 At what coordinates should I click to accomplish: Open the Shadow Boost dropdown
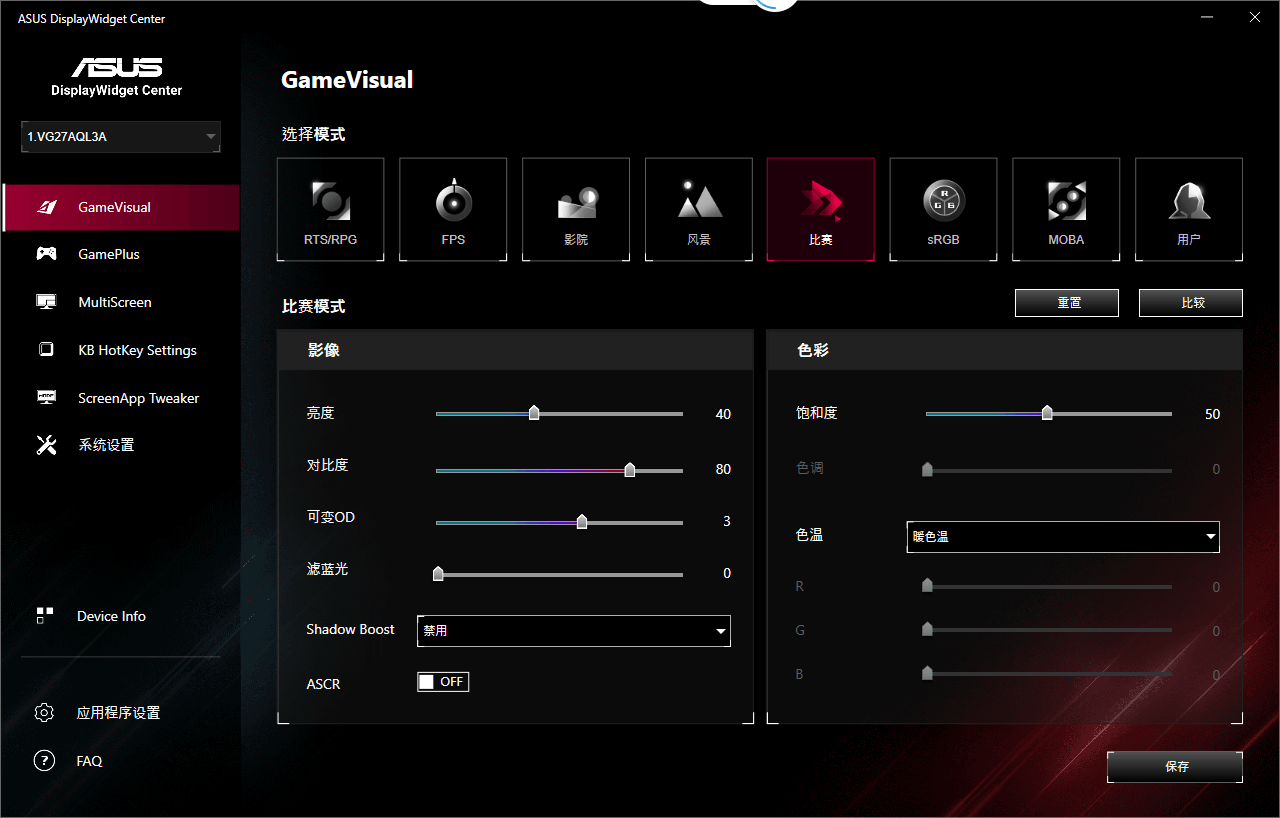pos(573,631)
